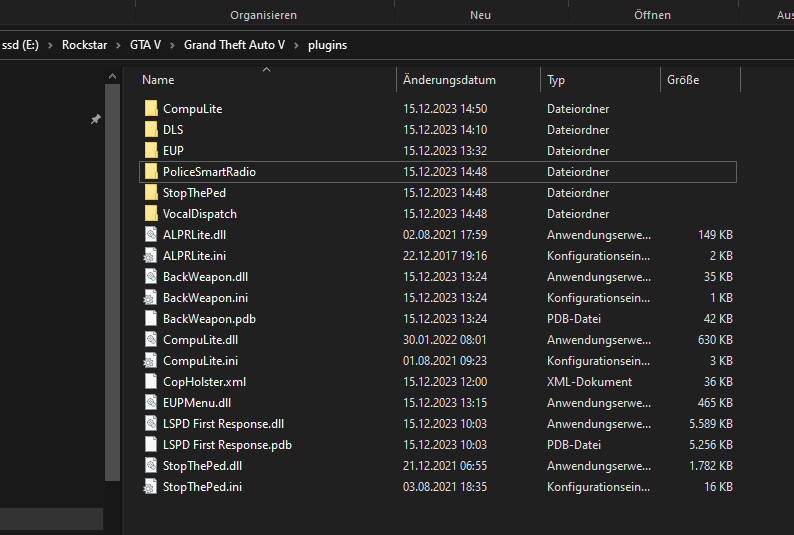The width and height of the screenshot is (794, 535).
Task: Click the ALPRLite.dll file icon
Action: [151, 234]
